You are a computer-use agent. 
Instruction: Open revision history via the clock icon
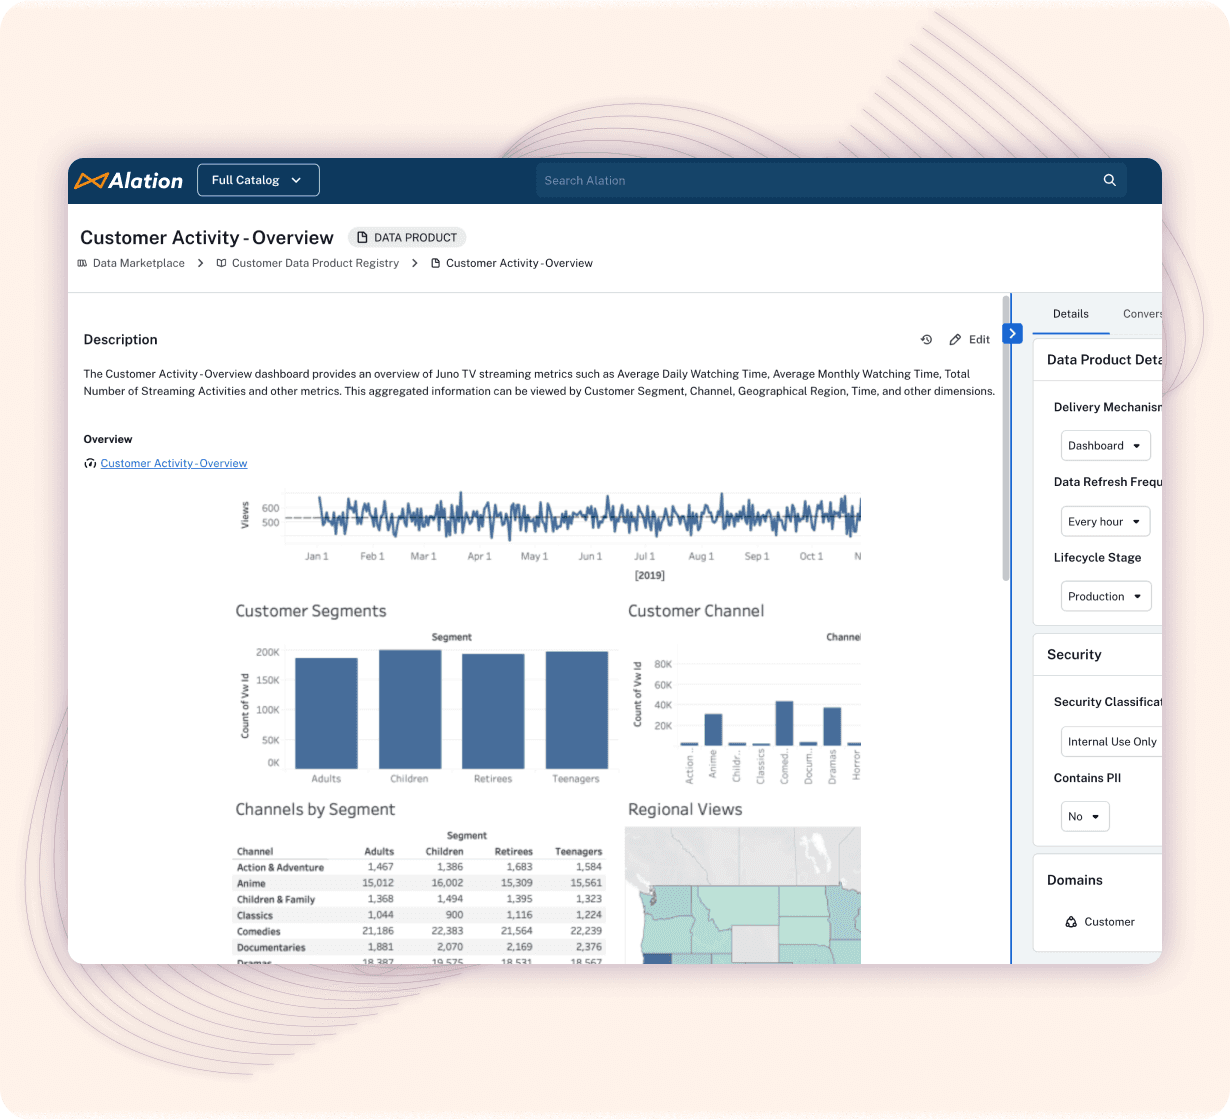[x=926, y=339]
